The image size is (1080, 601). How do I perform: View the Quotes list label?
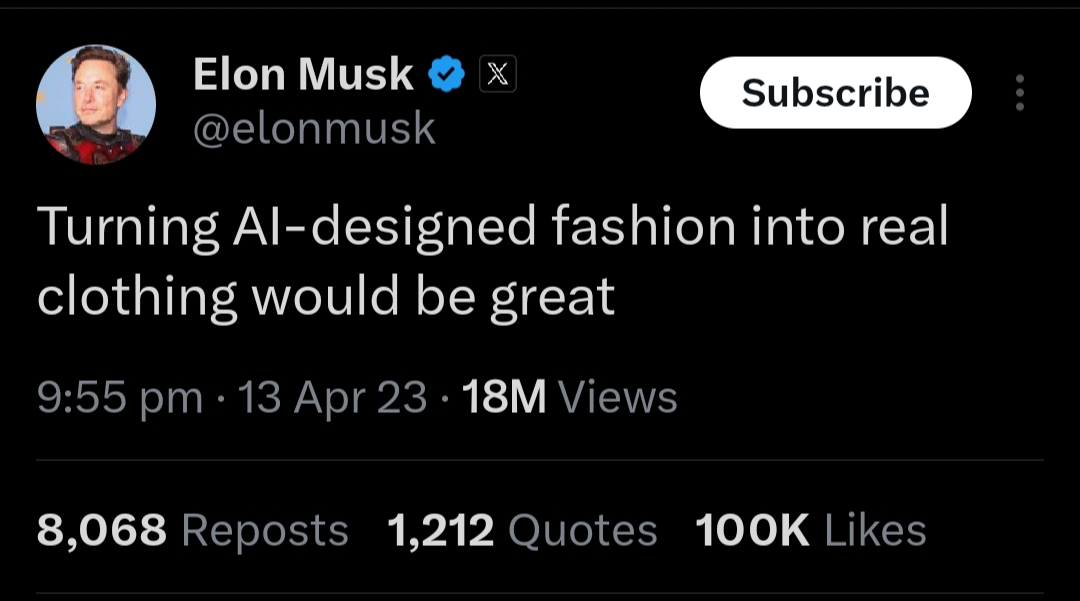pos(582,530)
